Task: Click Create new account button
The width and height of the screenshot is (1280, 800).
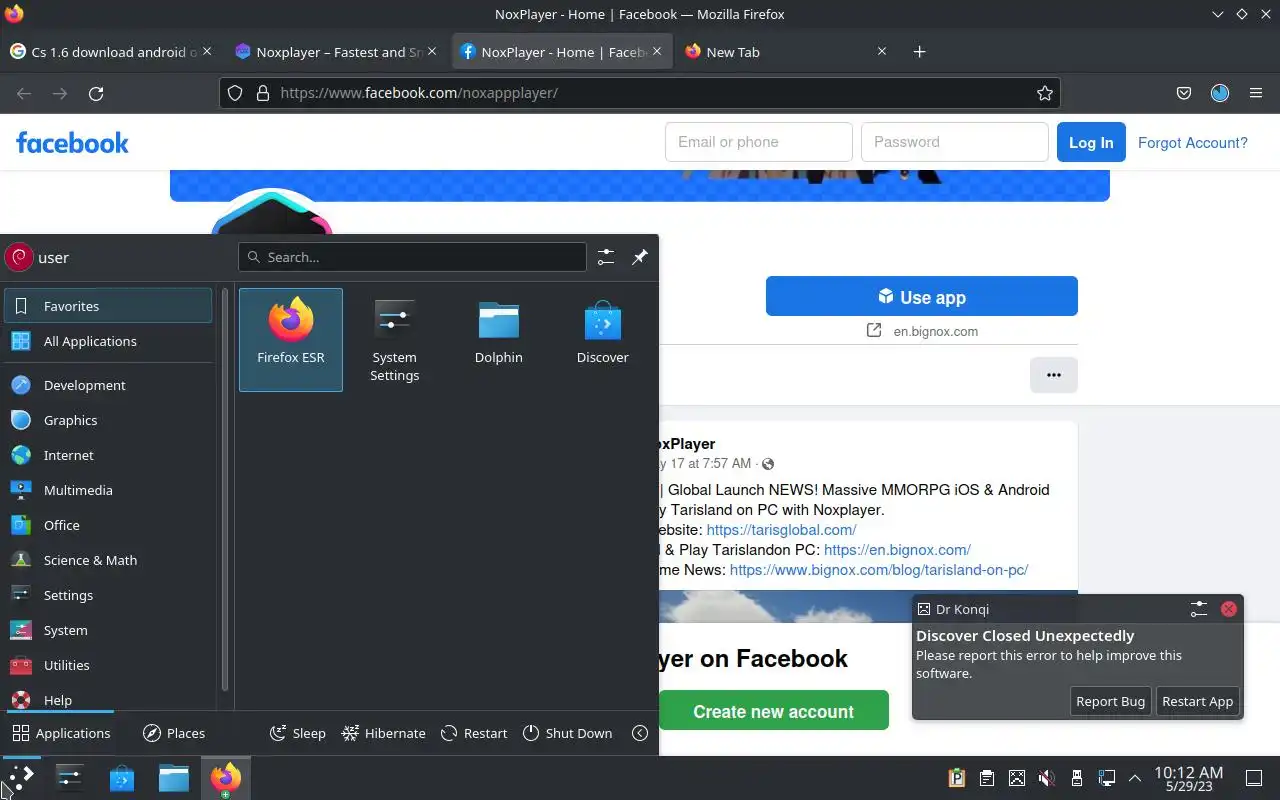Action: (774, 711)
